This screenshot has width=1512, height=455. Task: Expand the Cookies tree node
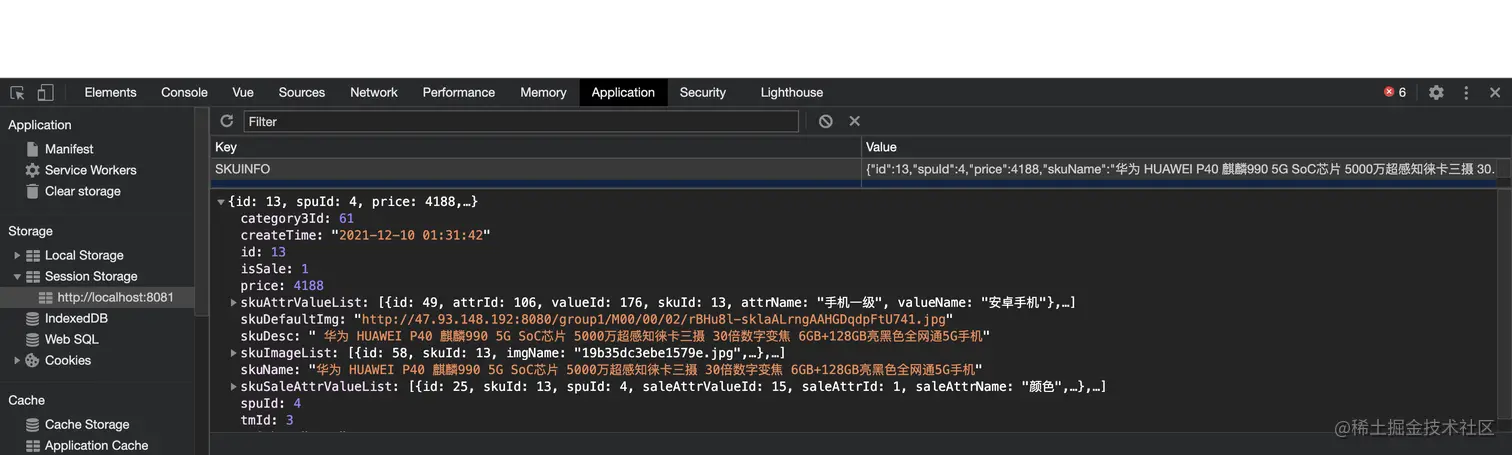coord(17,360)
